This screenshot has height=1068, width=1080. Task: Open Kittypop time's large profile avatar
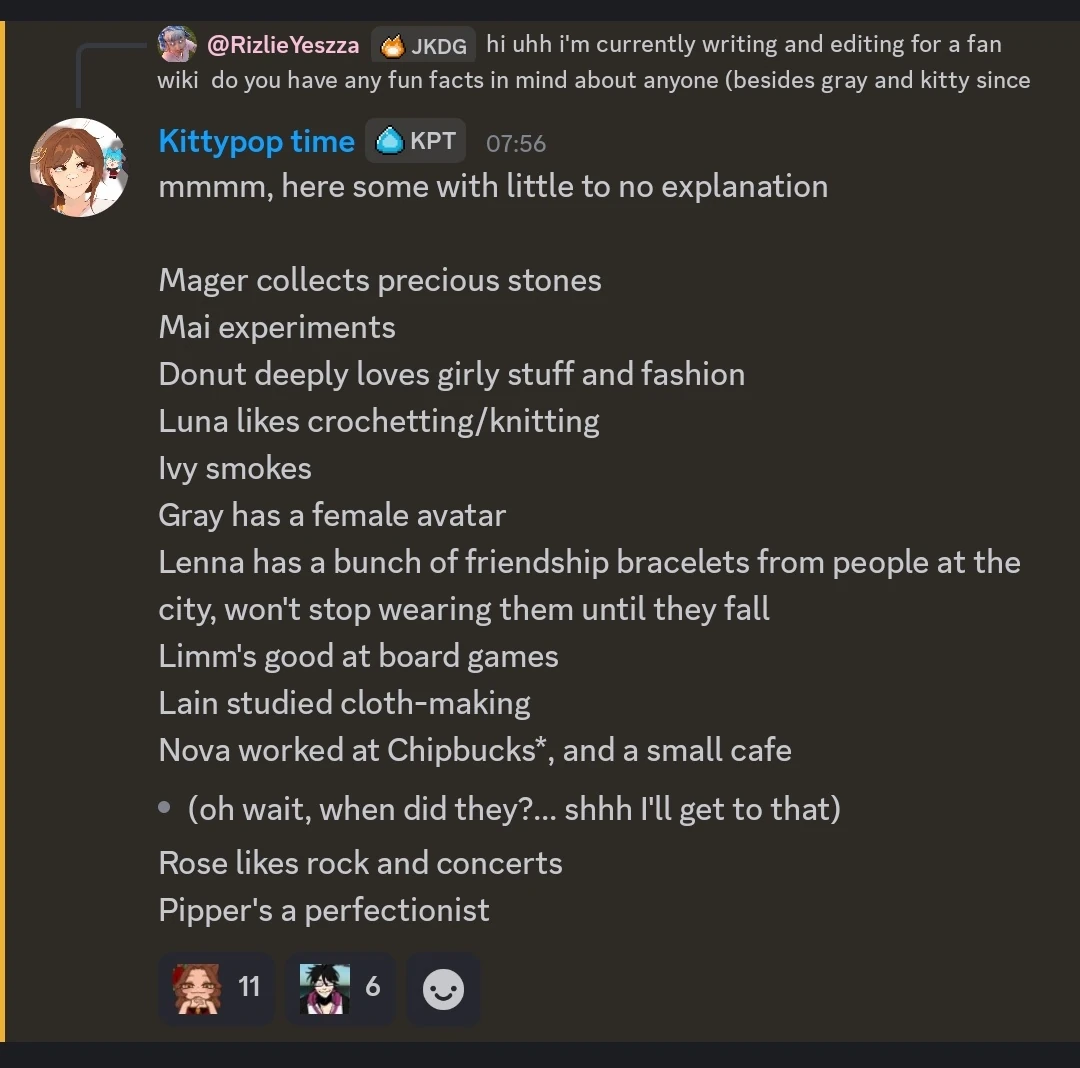[79, 167]
